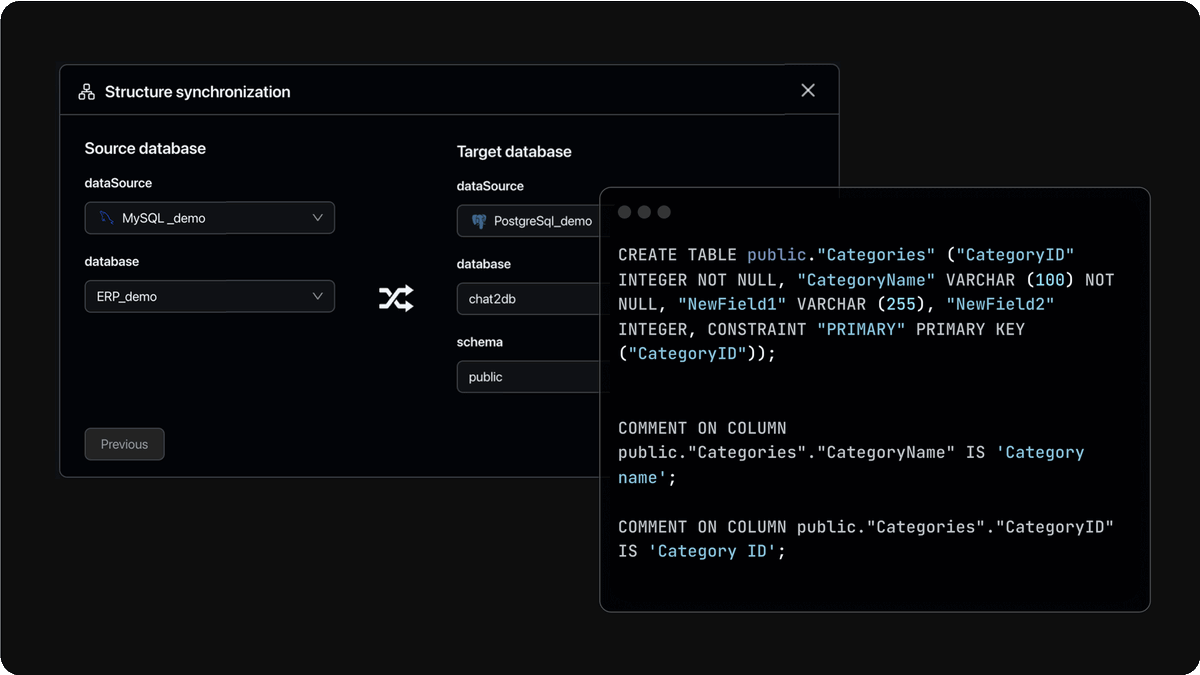The height and width of the screenshot is (675, 1200).
Task: Click the CREATE TABLE statement text
Action: coord(866,305)
